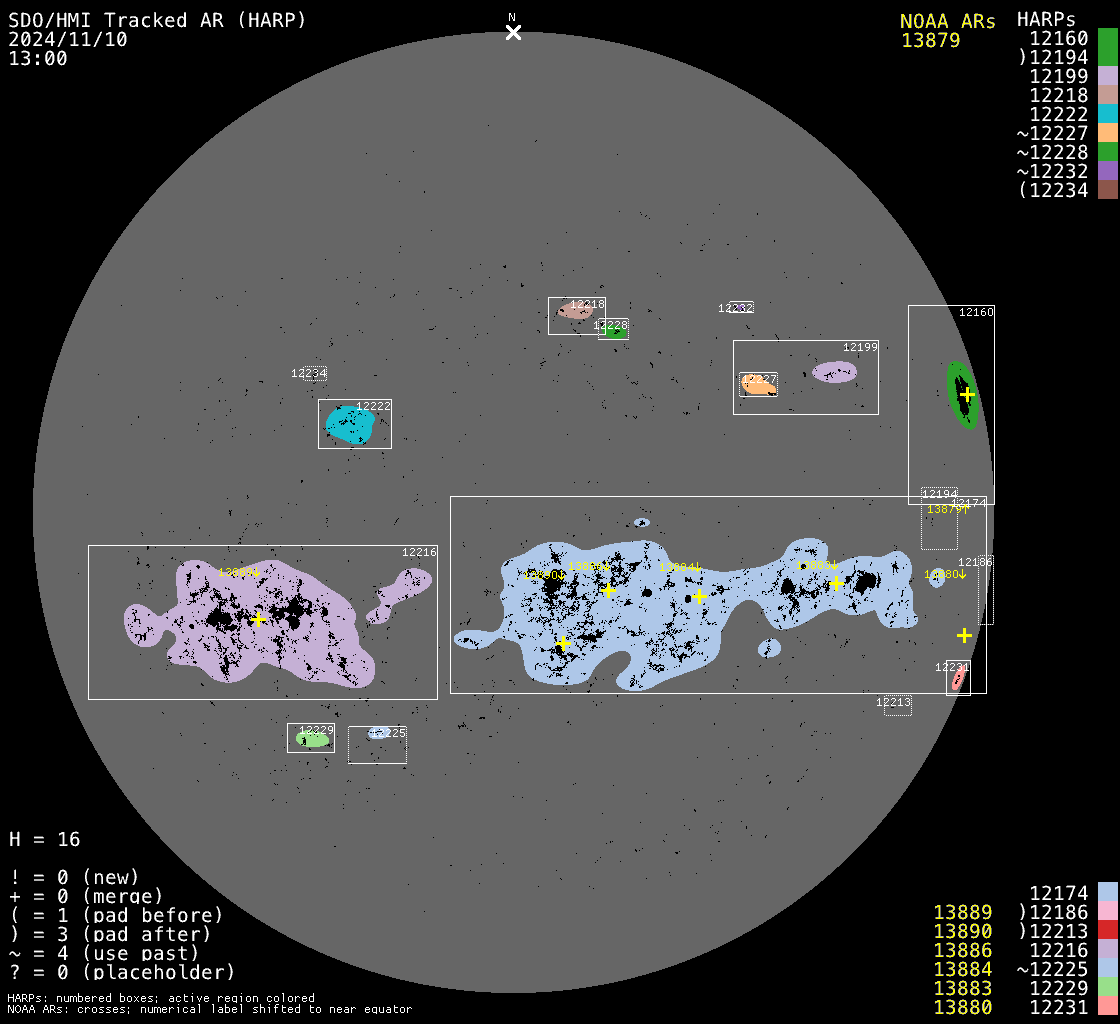Image resolution: width=1120 pixels, height=1024 pixels.
Task: Click the yellow cross below the 13883 label
Action: pos(837,583)
